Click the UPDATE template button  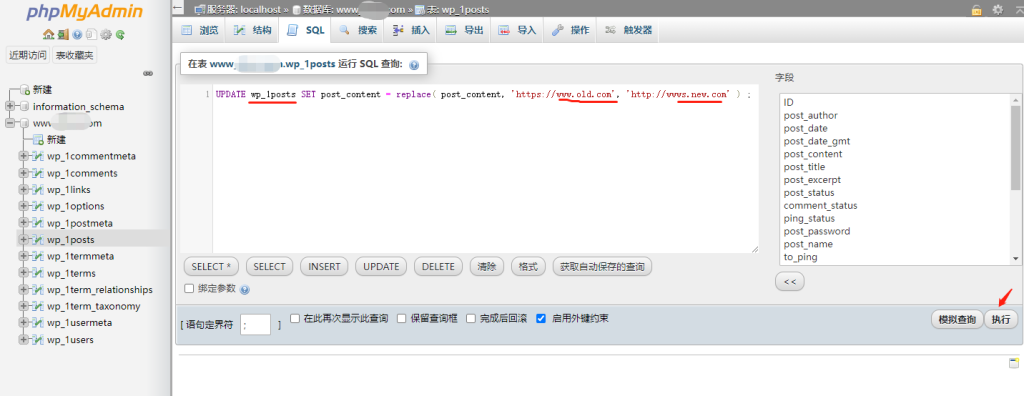(381, 267)
